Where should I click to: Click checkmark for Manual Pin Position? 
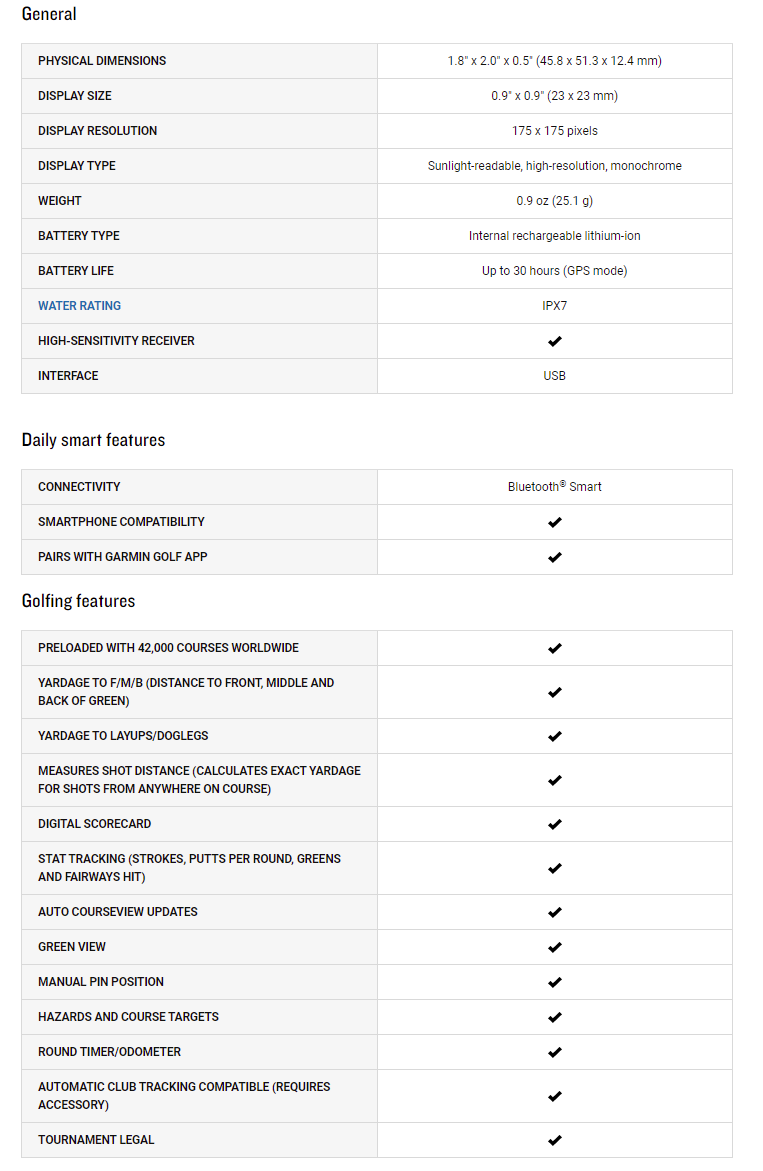click(x=555, y=983)
